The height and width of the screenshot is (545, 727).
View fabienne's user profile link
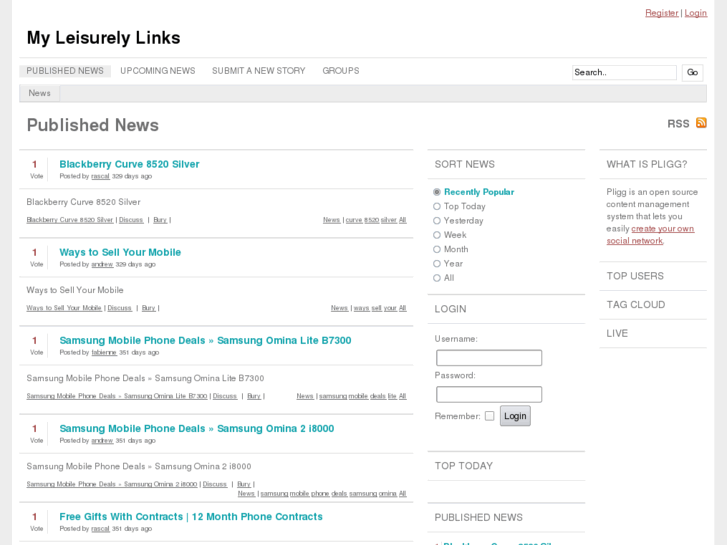pos(104,353)
